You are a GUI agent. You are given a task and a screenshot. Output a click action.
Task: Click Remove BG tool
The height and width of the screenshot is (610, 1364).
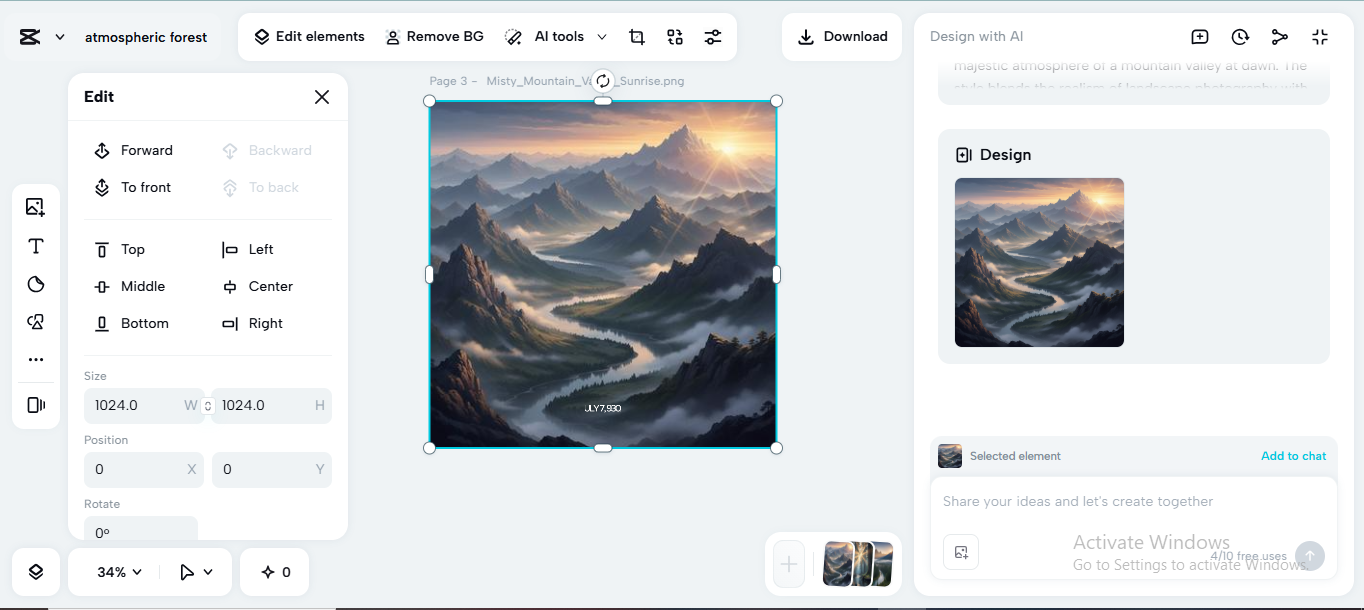[435, 37]
